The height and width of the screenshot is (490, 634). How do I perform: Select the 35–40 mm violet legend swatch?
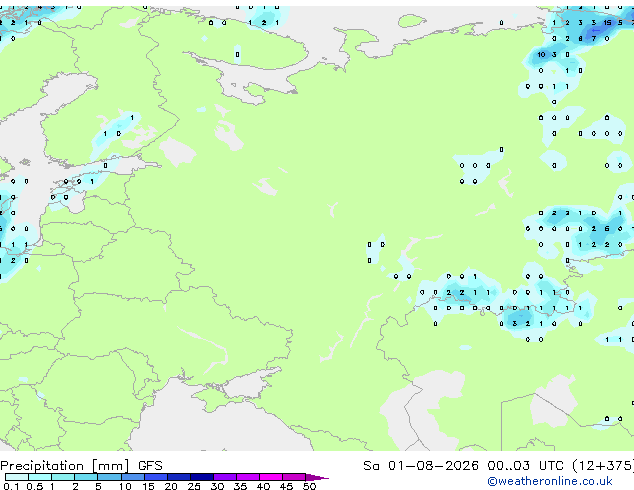pyautogui.click(x=248, y=477)
